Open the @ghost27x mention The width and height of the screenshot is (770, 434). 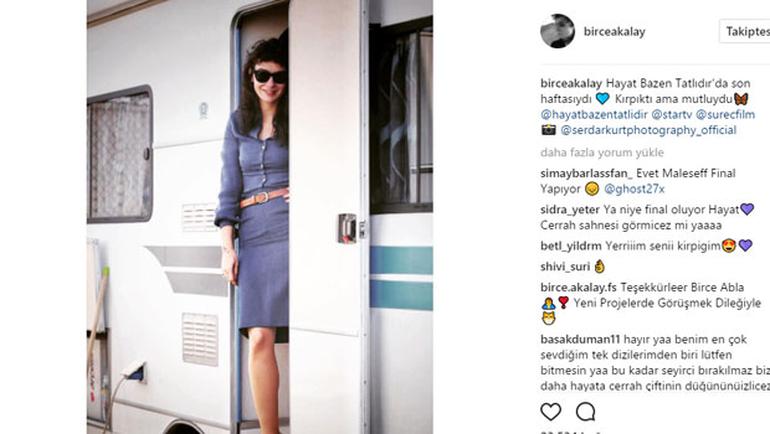[634, 189]
